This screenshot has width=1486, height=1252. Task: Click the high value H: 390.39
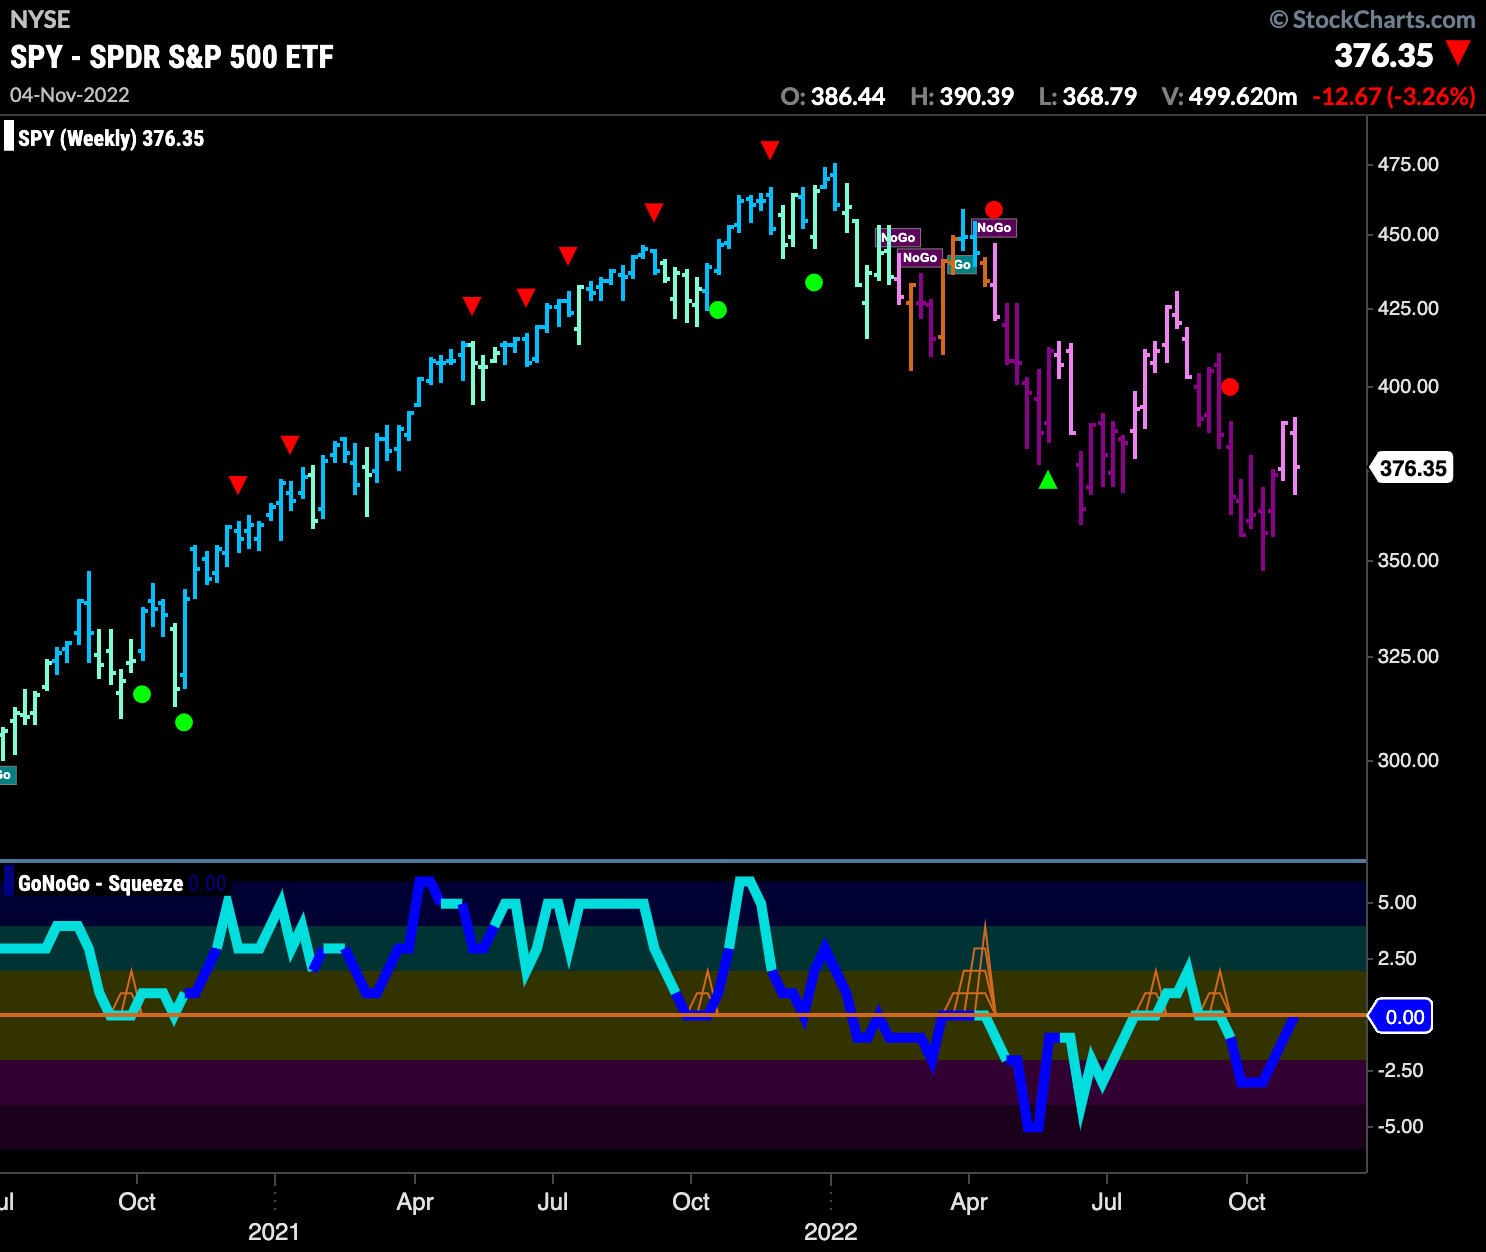pyautogui.click(x=962, y=97)
